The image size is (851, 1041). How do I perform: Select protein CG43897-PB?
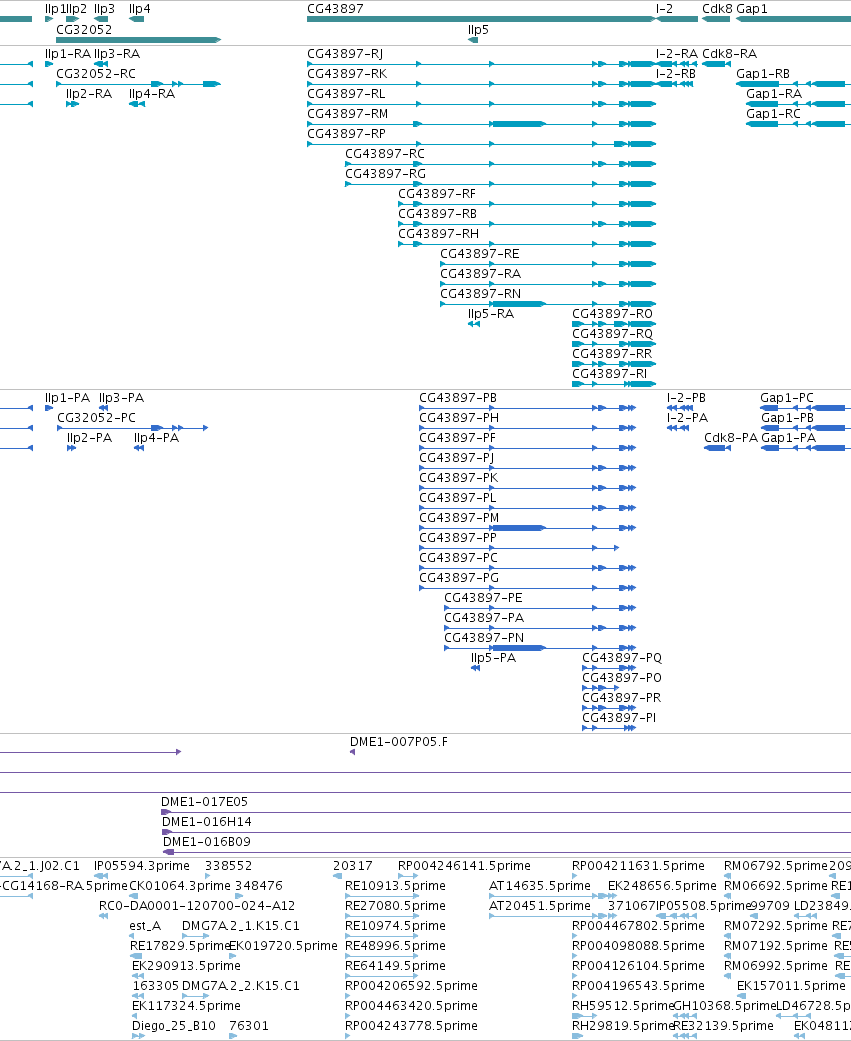(x=528, y=408)
